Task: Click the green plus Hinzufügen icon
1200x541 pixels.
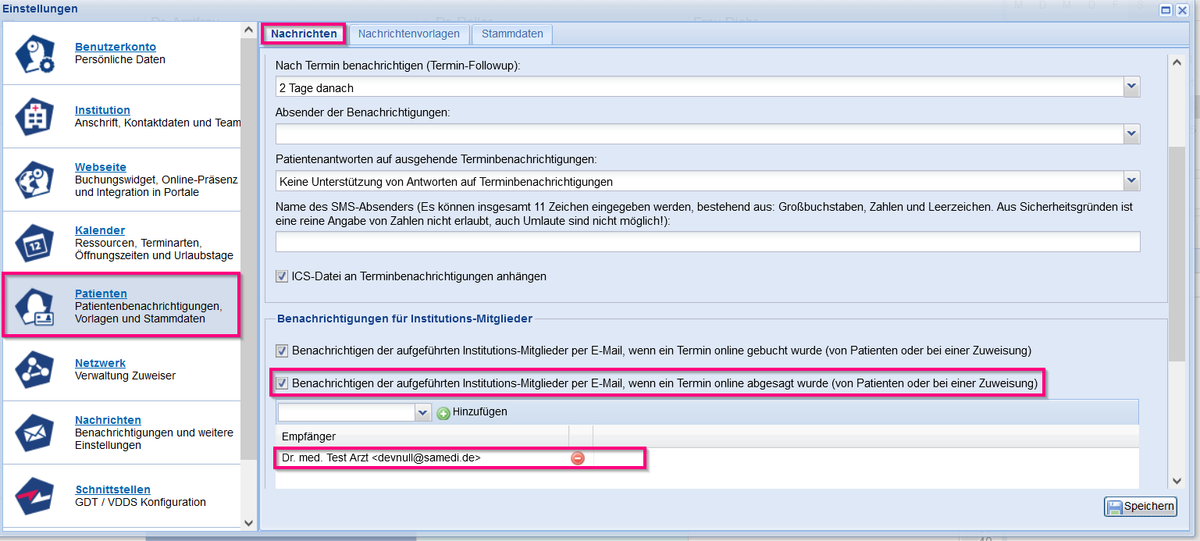Action: click(443, 412)
